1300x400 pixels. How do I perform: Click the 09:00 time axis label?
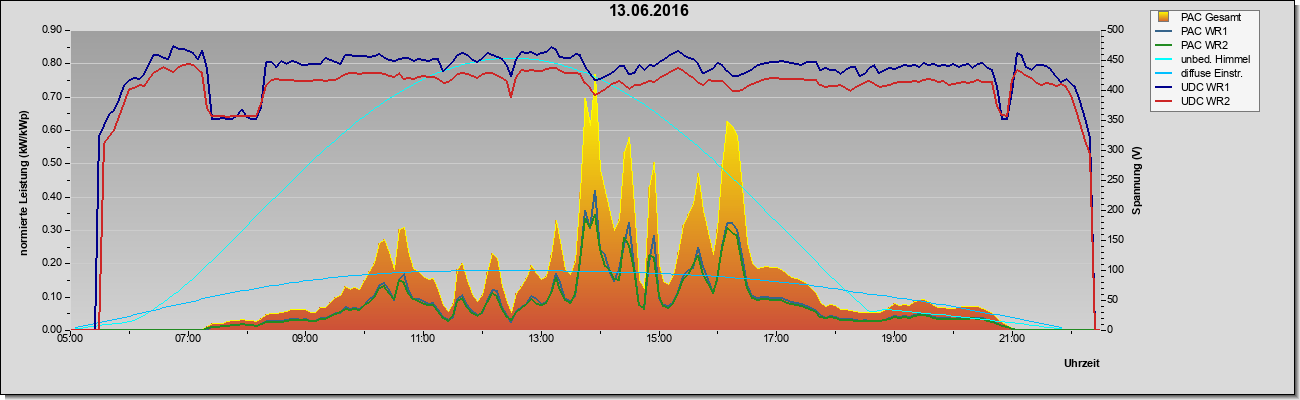pos(305,339)
